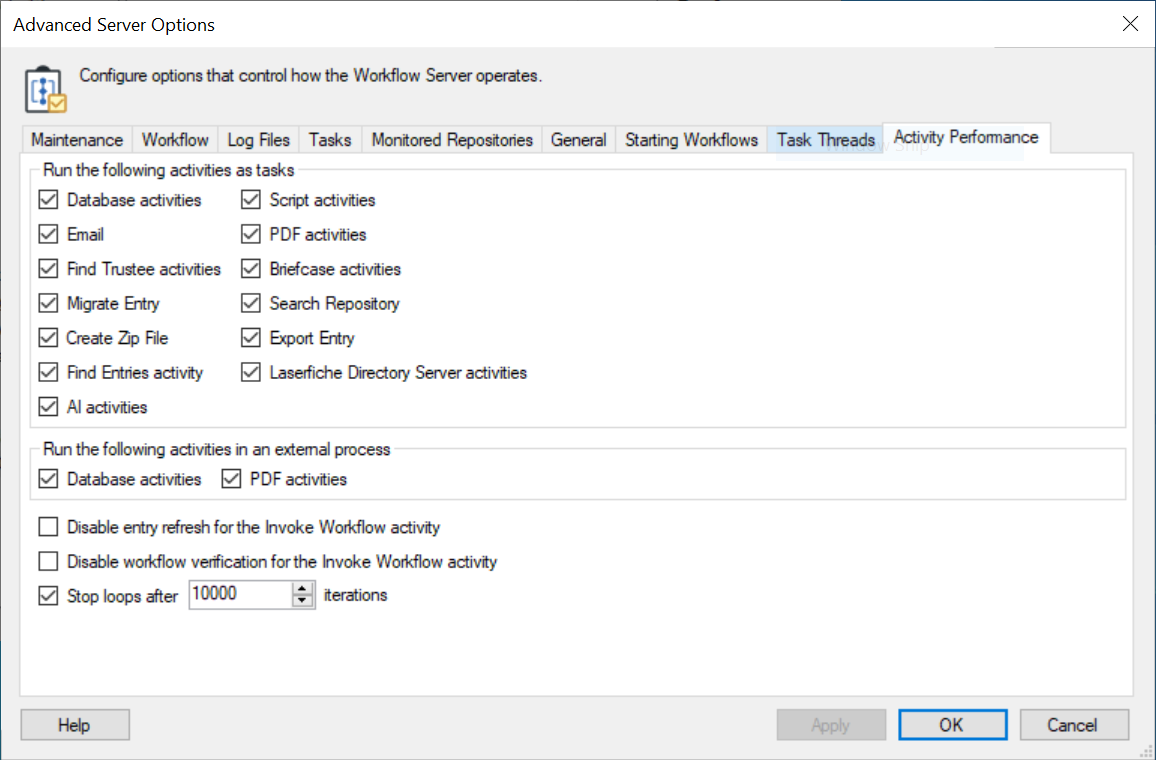Check Disable workflow verification for Invoke Workflow

(48, 562)
